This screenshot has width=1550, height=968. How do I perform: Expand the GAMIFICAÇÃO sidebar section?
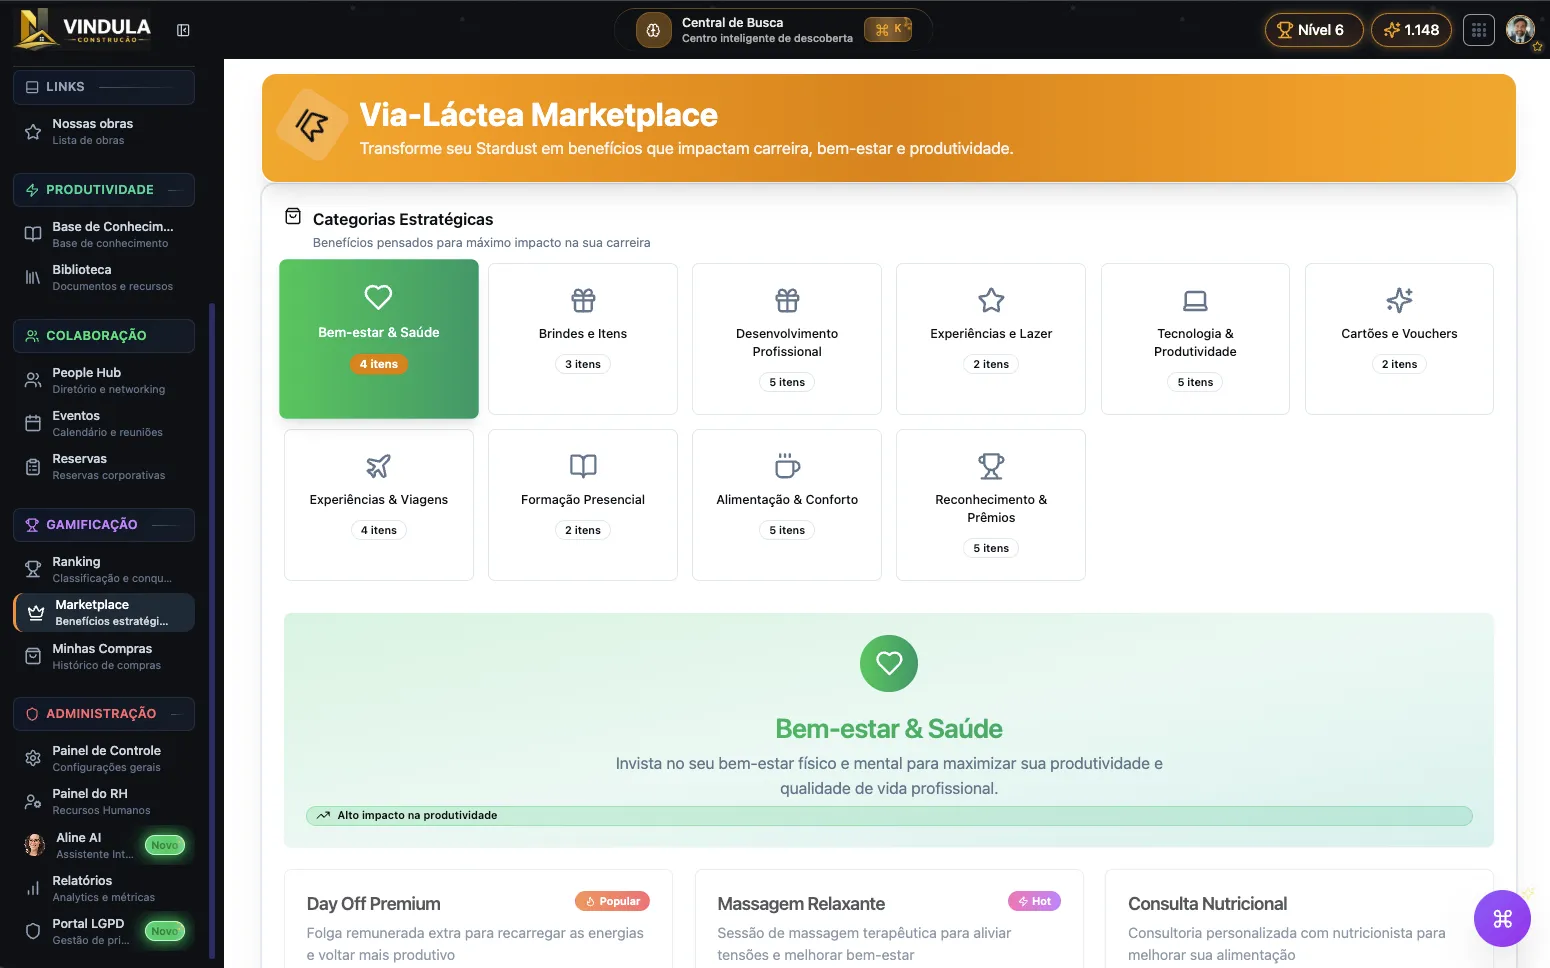(103, 524)
